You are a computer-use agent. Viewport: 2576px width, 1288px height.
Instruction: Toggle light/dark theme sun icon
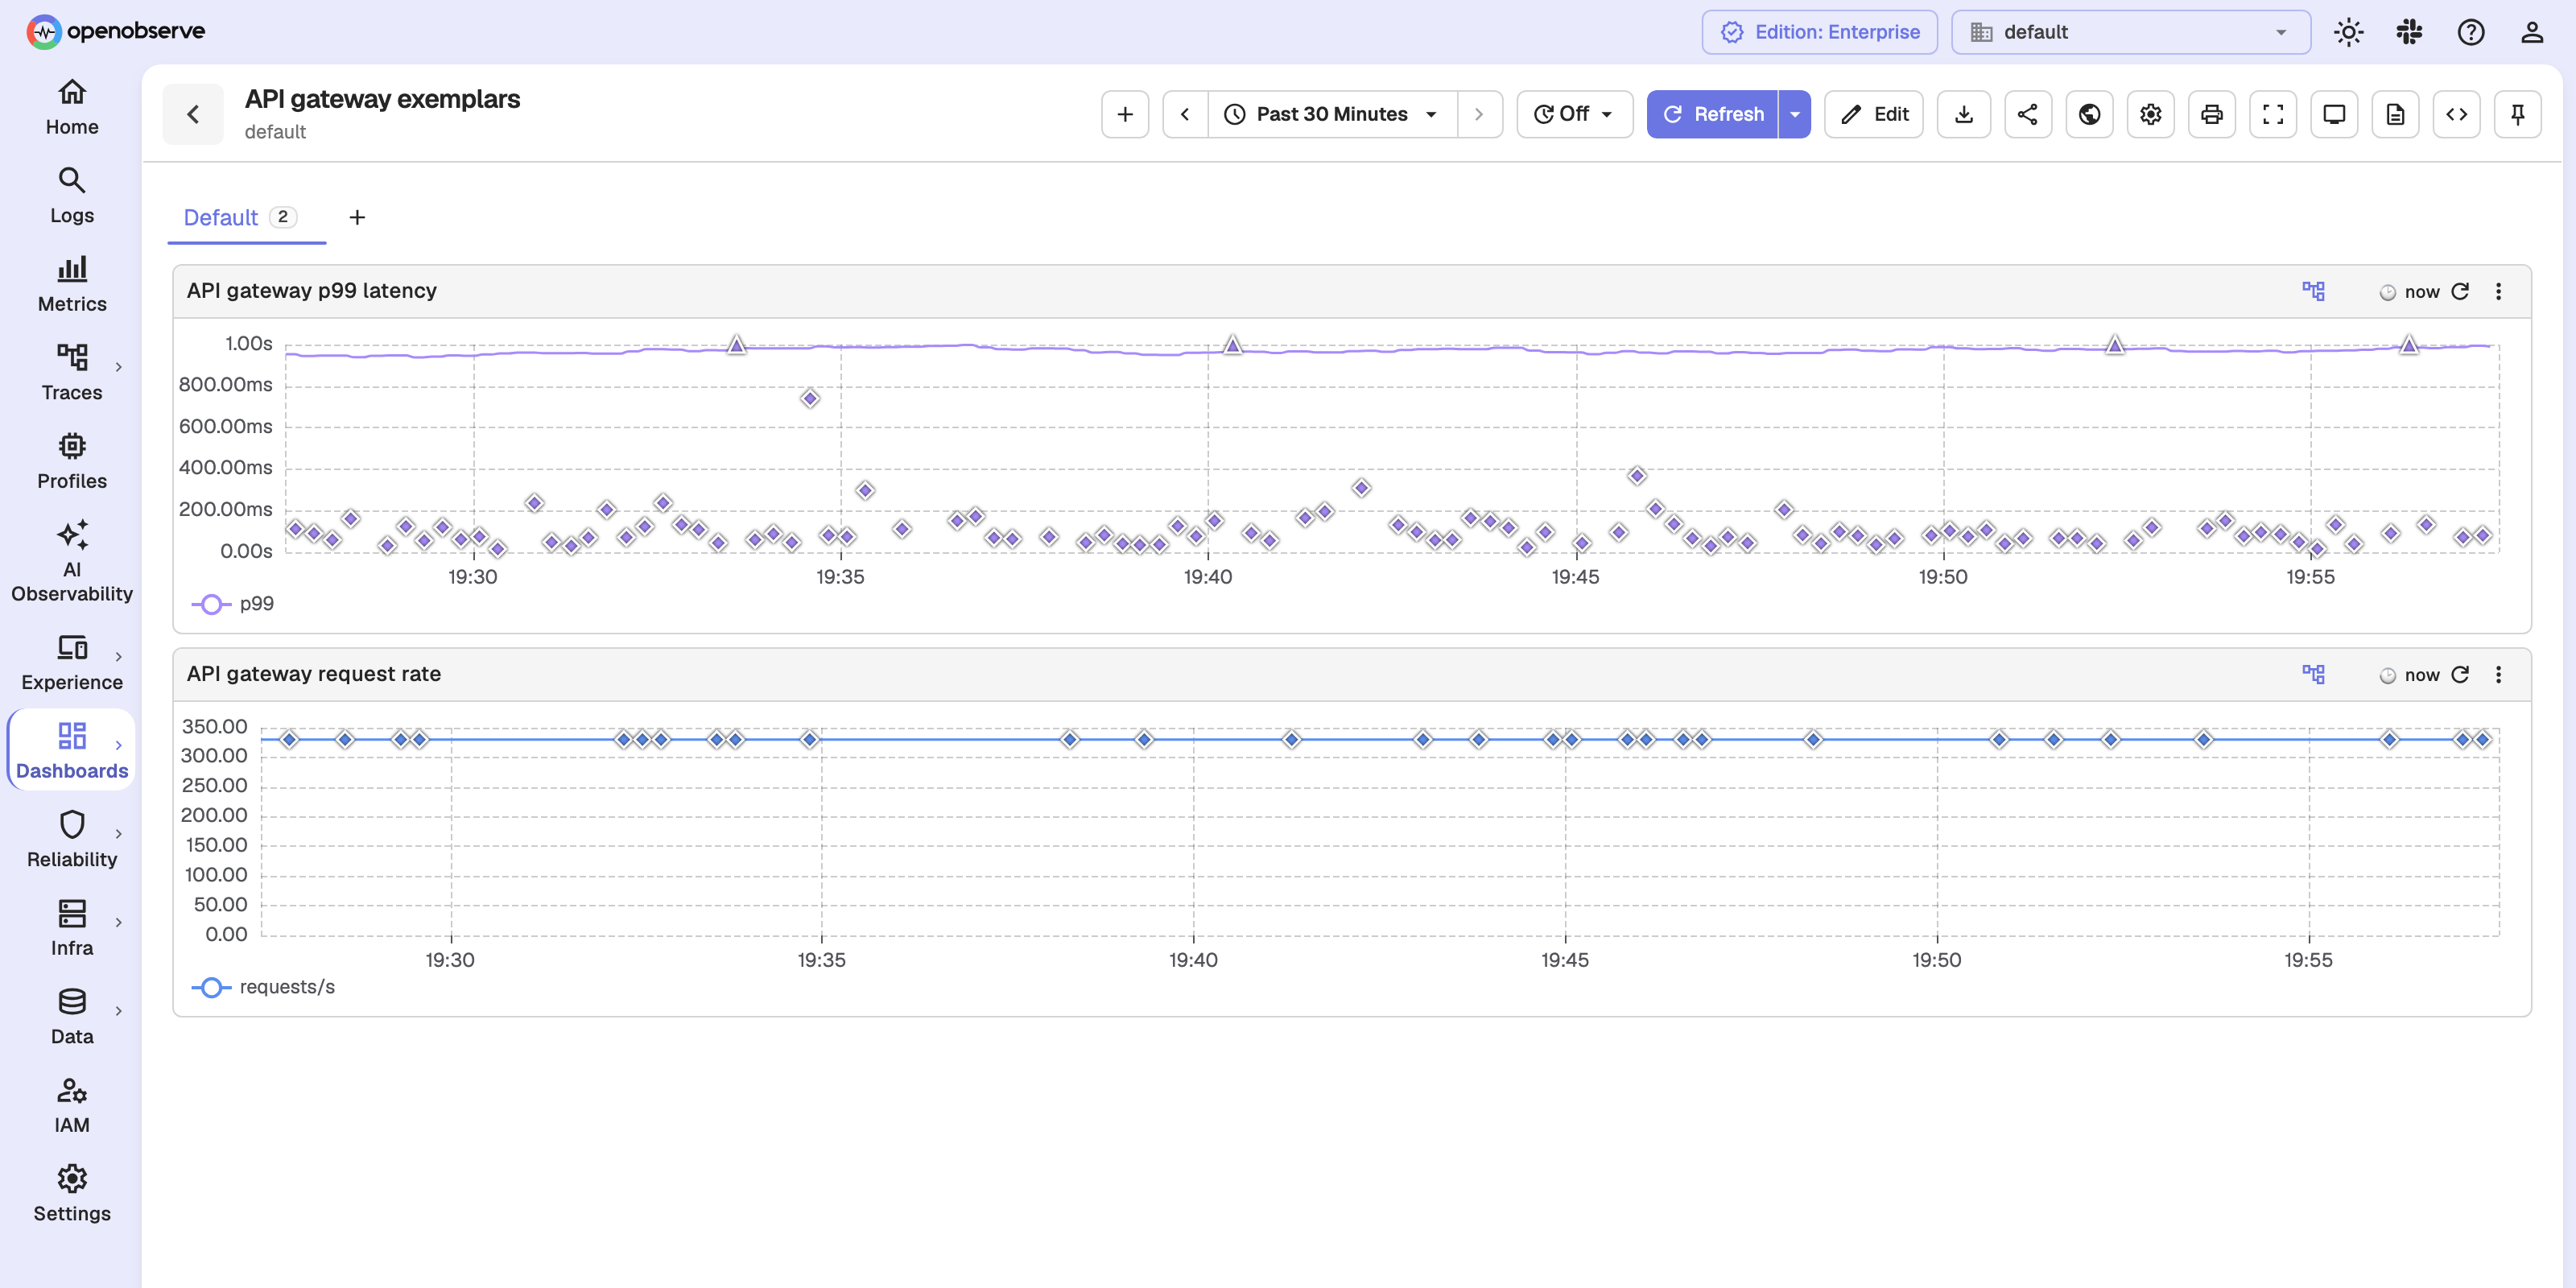2348,32
